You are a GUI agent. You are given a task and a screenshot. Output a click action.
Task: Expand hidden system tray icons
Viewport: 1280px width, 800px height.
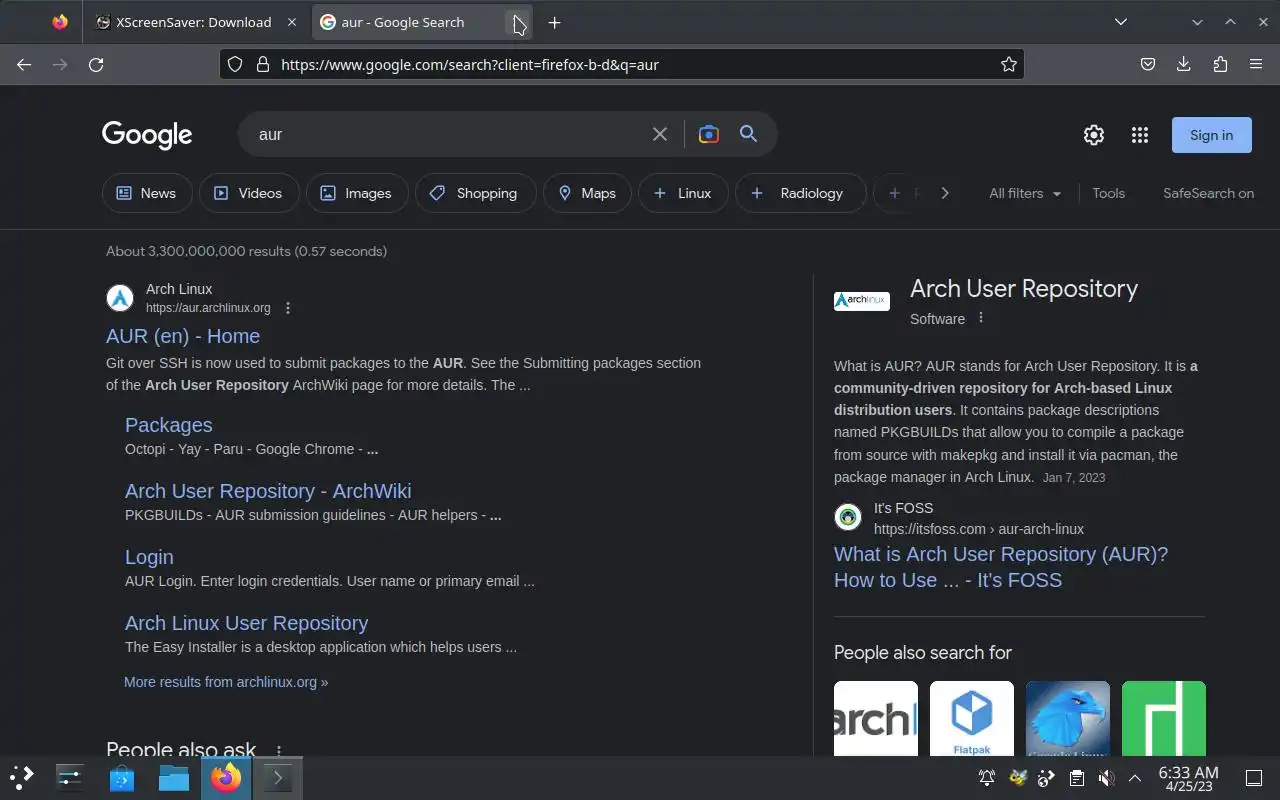1135,778
